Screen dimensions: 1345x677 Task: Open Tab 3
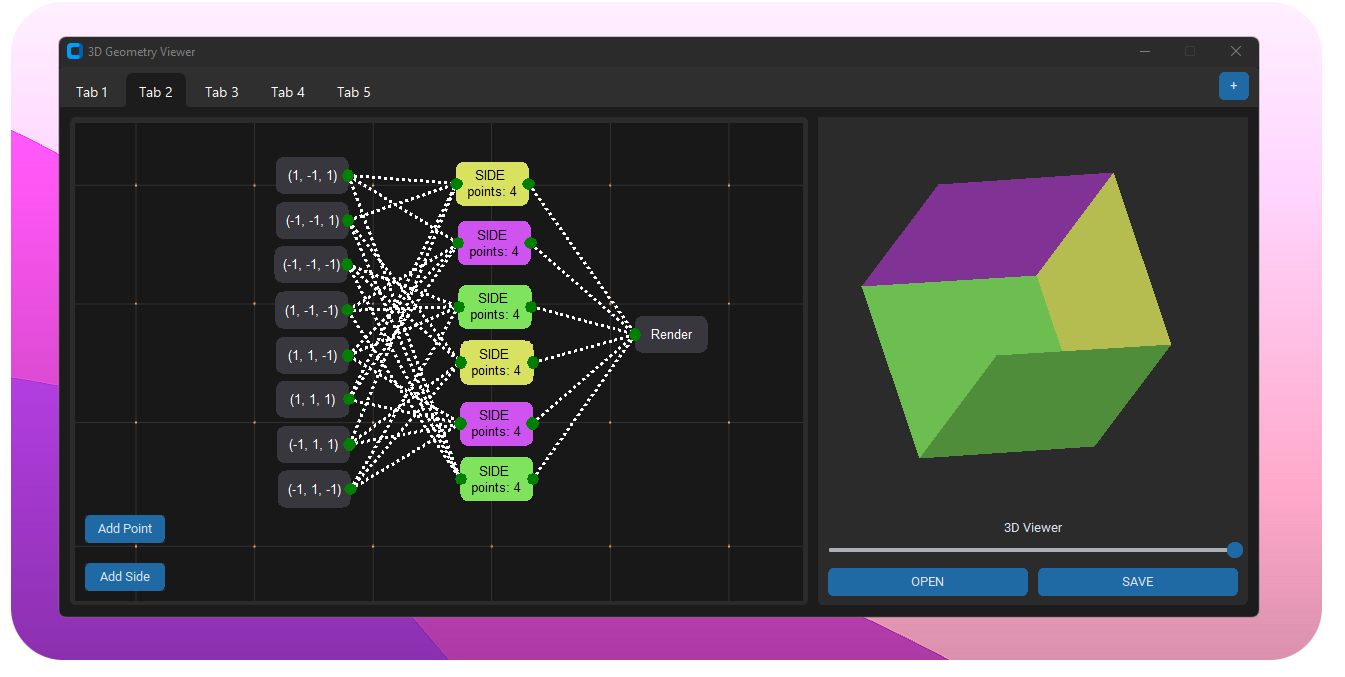pyautogui.click(x=222, y=92)
